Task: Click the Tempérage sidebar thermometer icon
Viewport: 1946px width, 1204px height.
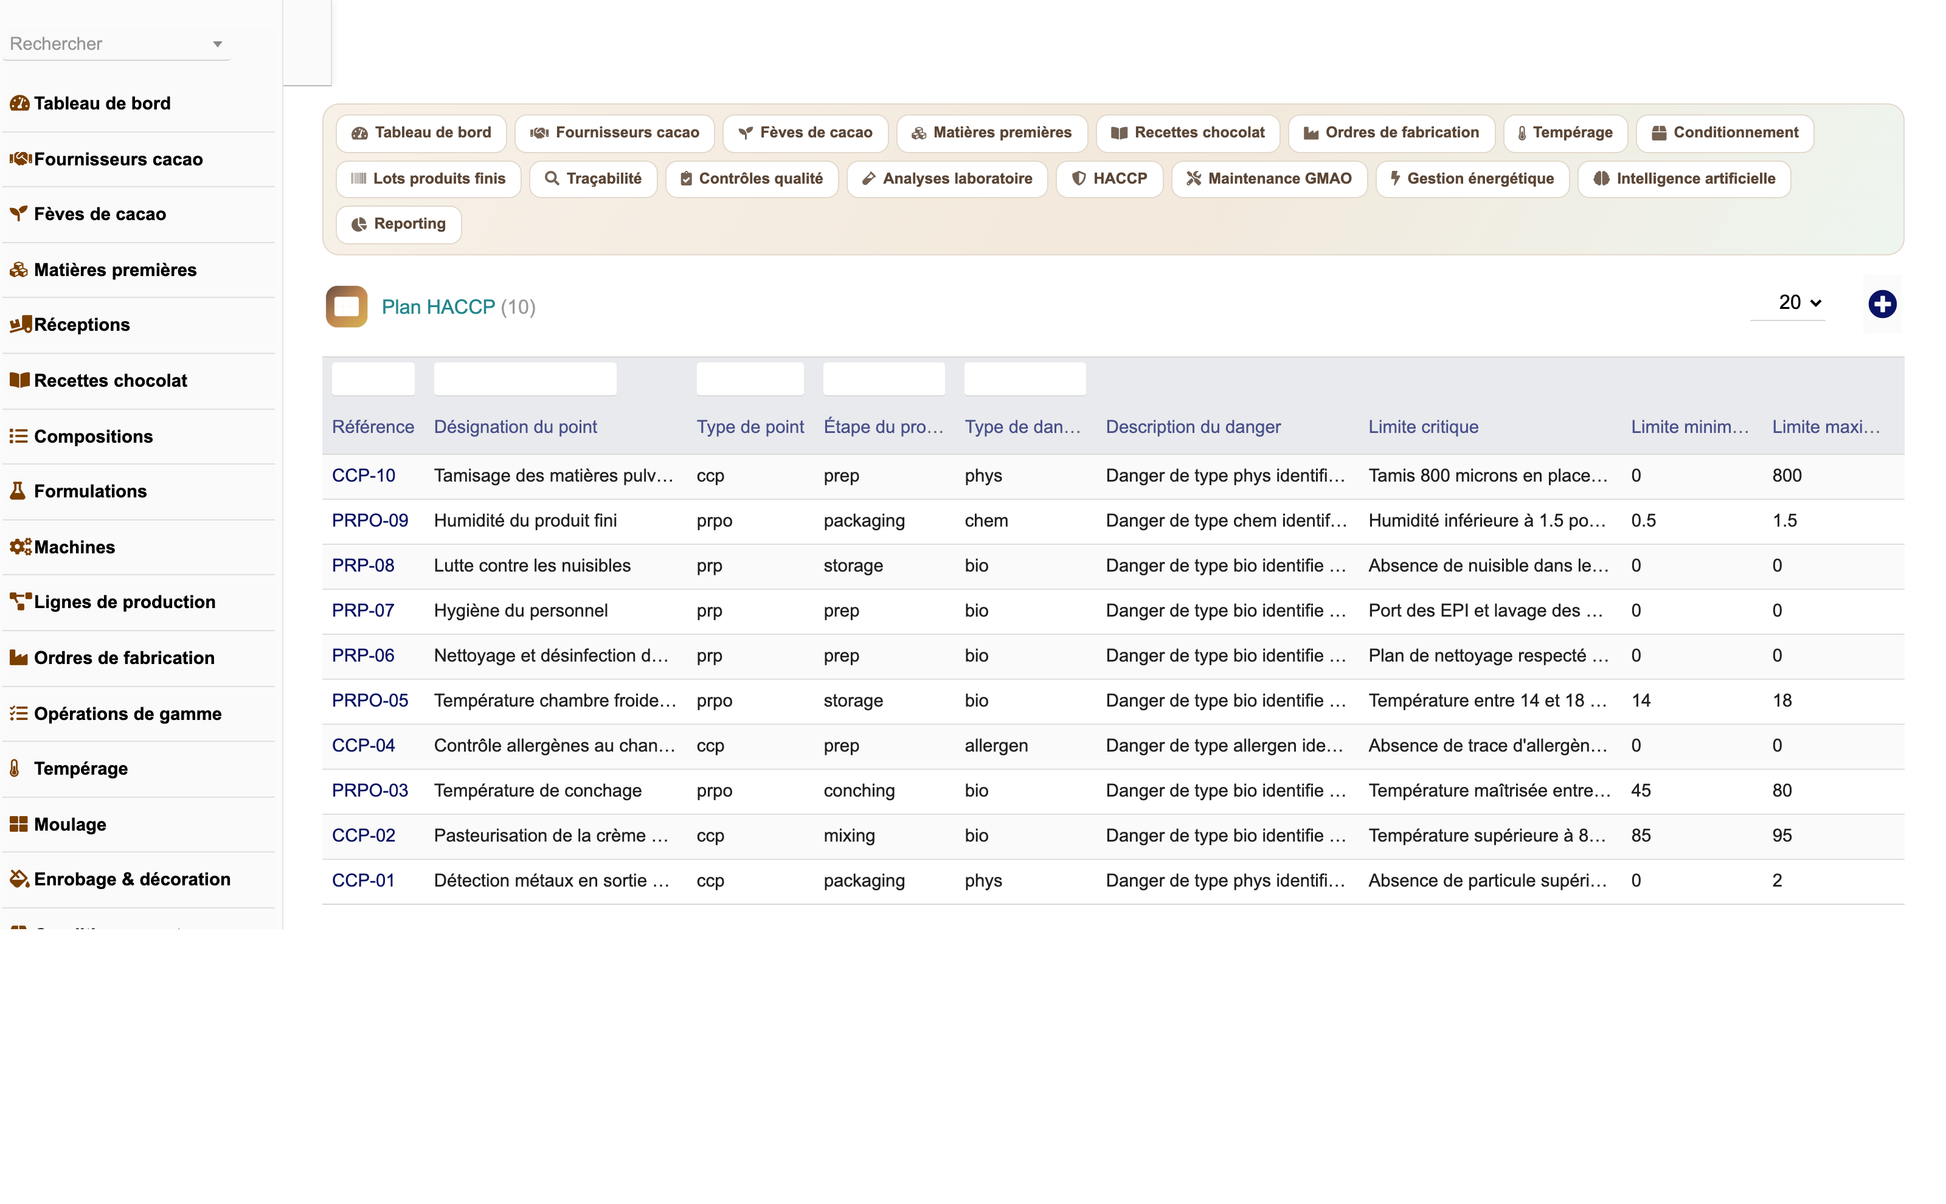Action: point(15,769)
